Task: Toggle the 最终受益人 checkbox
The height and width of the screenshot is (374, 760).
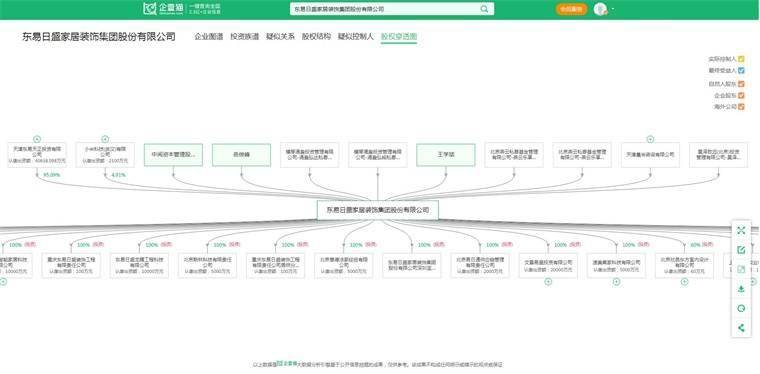Action: (x=741, y=71)
